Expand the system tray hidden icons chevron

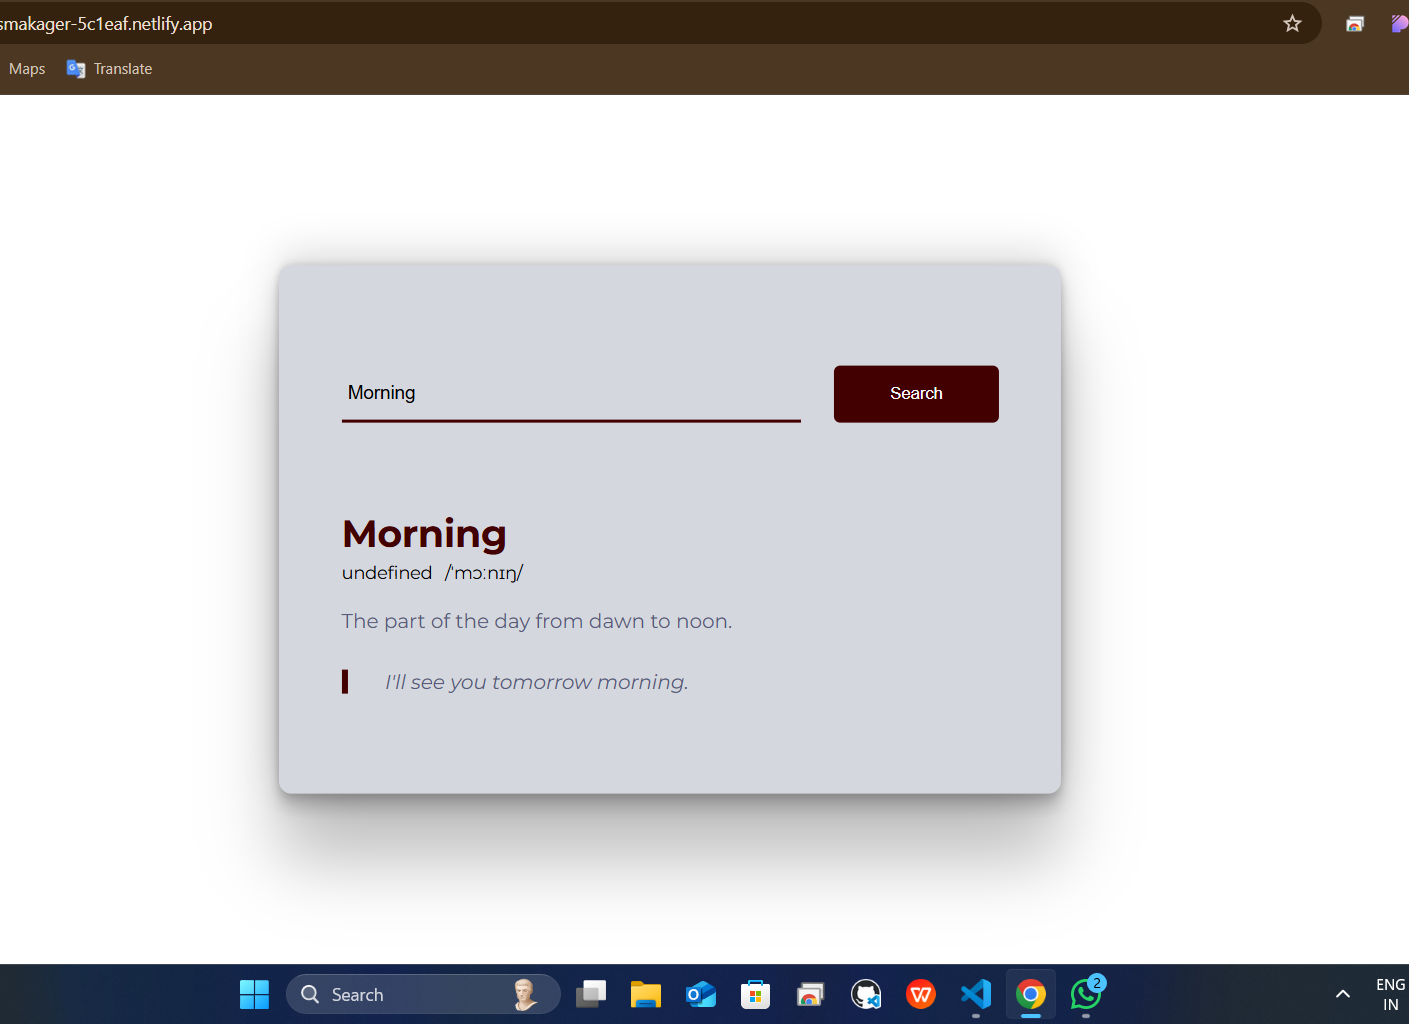coord(1343,995)
